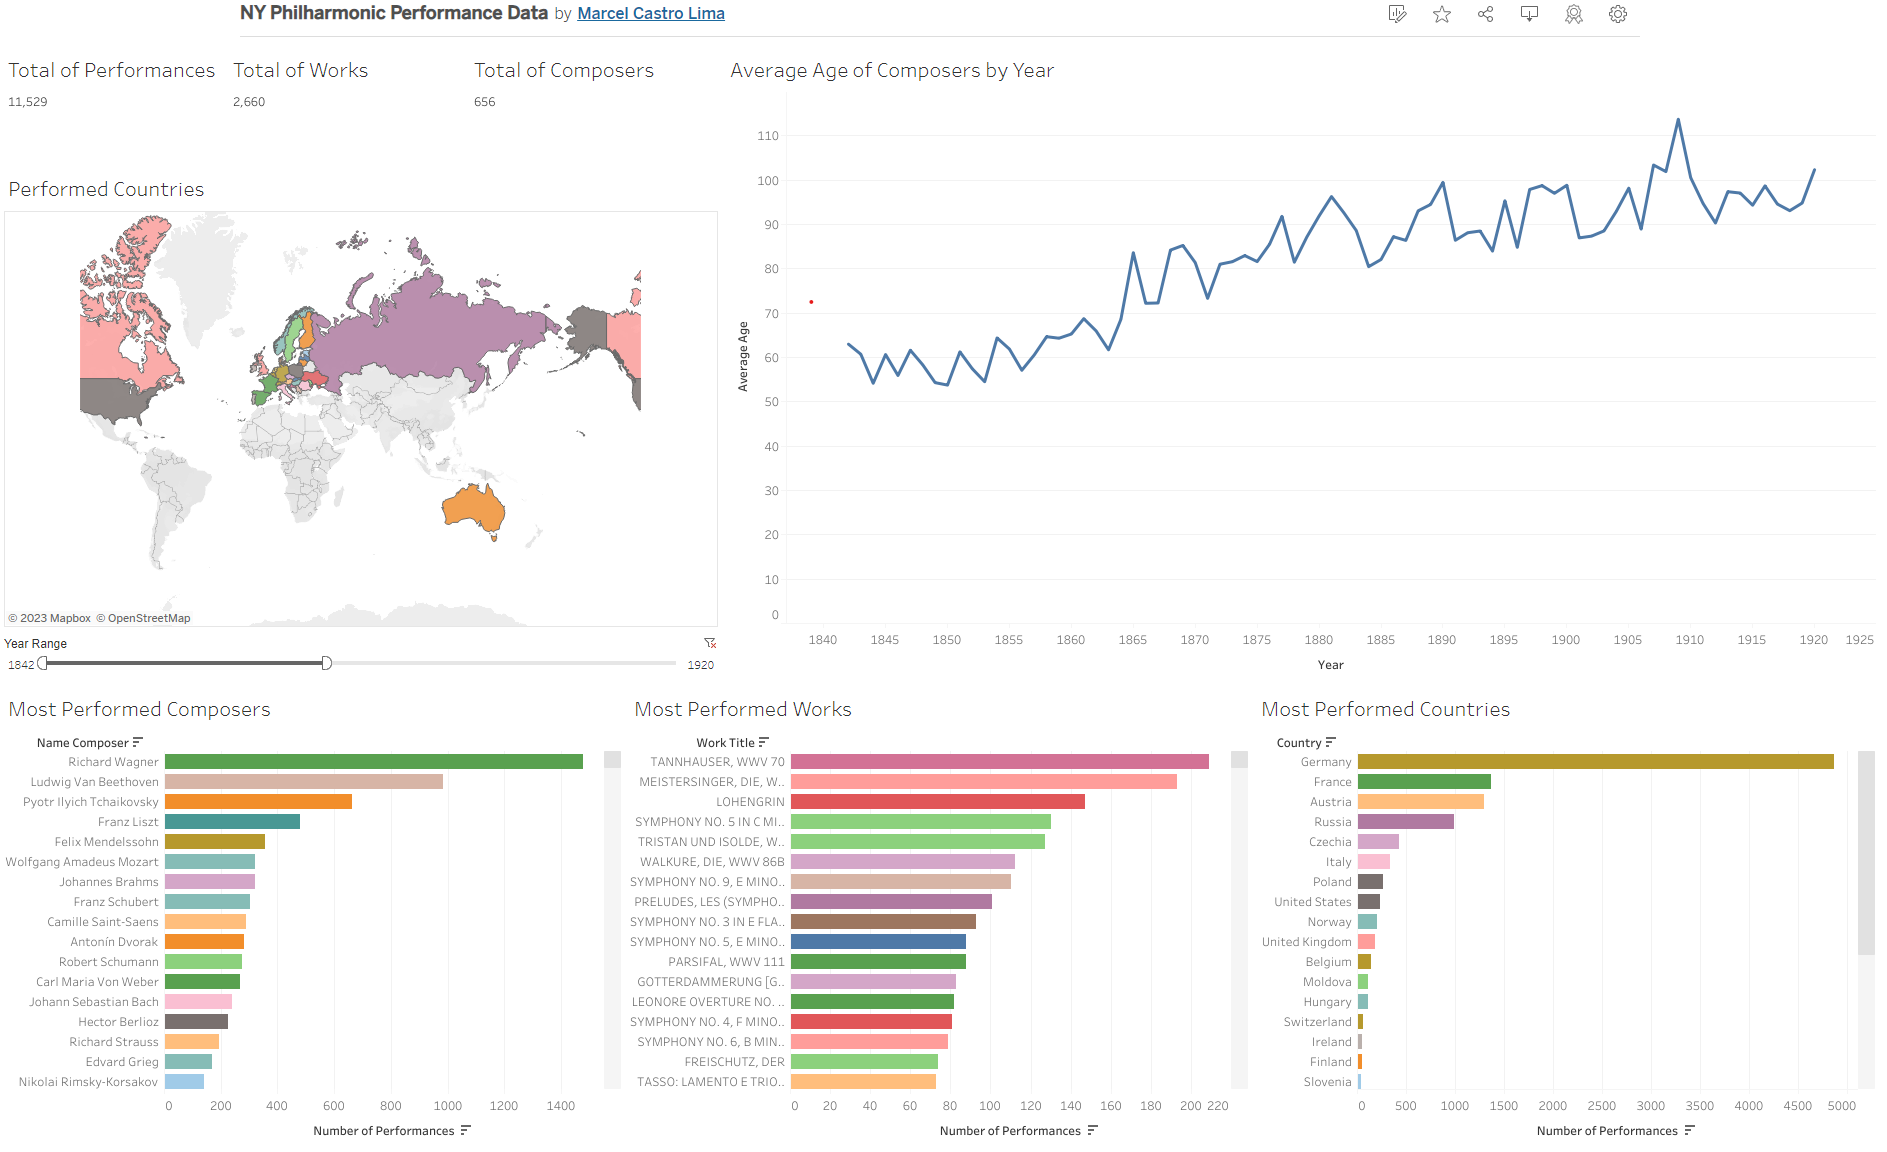Select Australia on the map
The height and width of the screenshot is (1152, 1887).
[472, 507]
